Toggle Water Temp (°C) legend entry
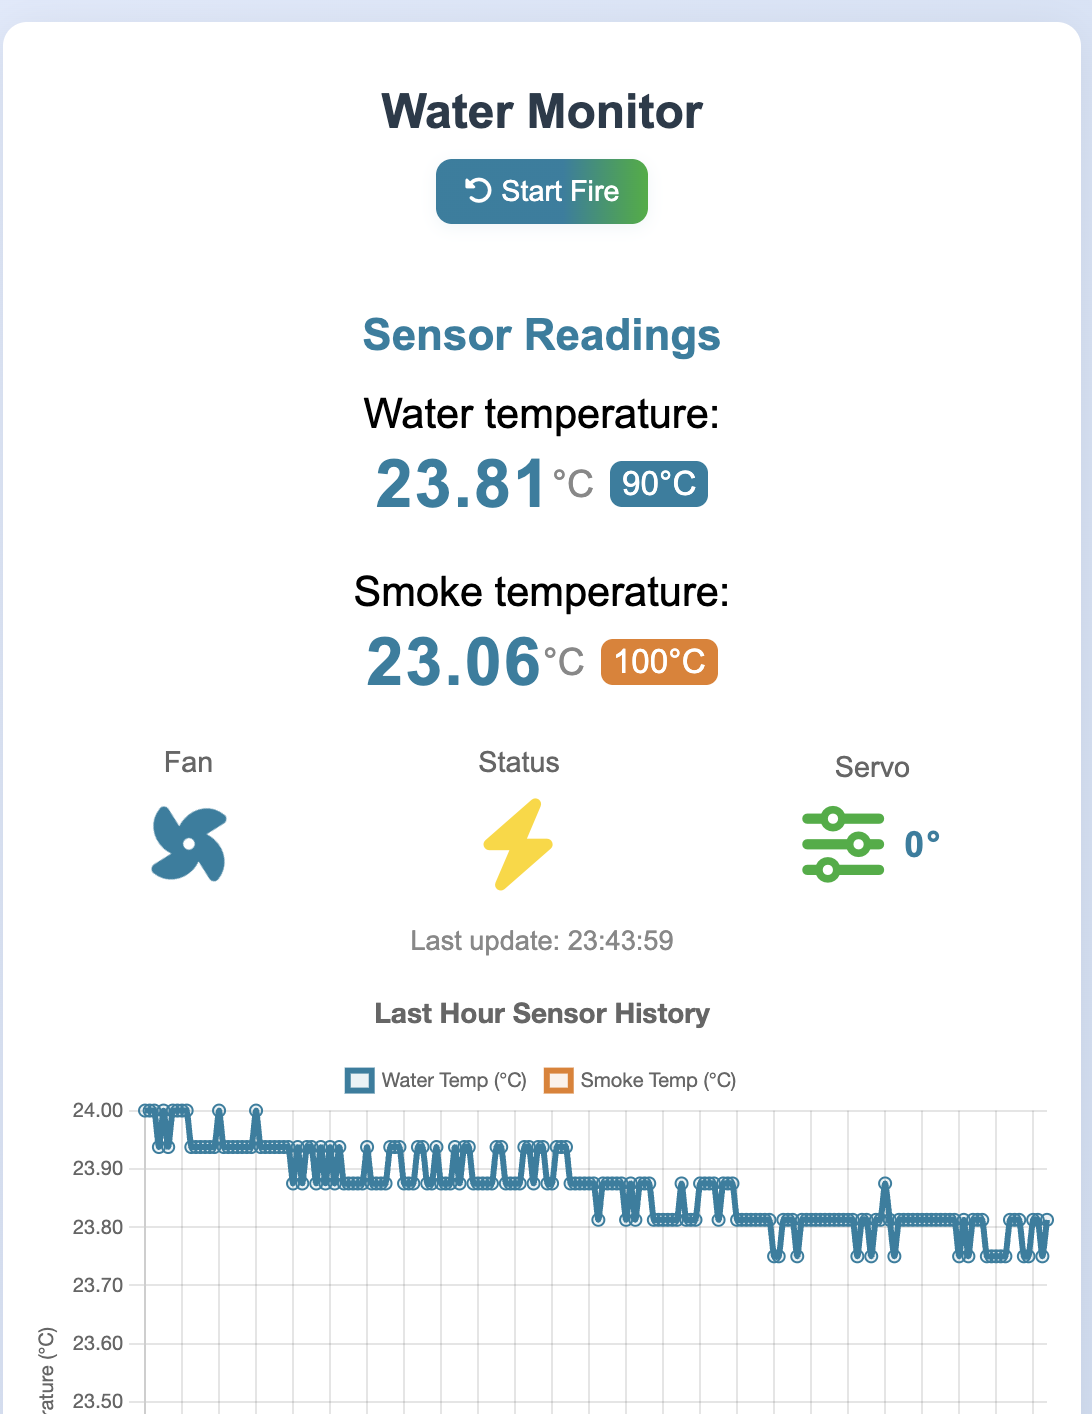This screenshot has height=1414, width=1092. click(436, 1080)
